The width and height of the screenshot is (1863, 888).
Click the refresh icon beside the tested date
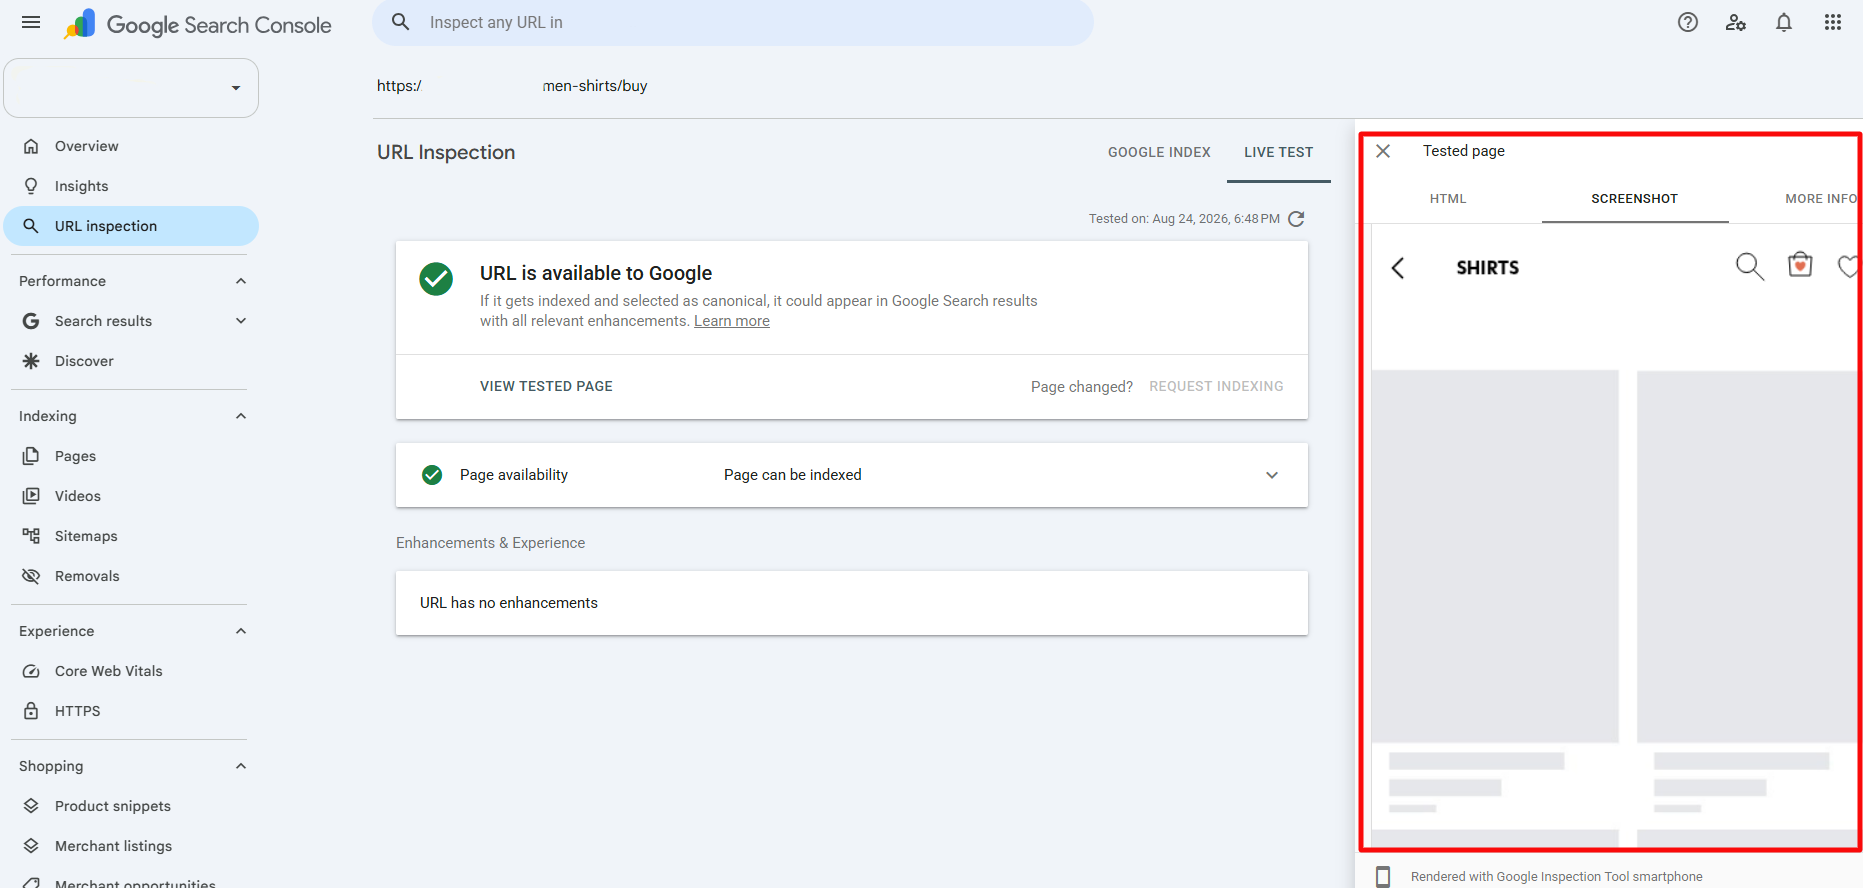(1296, 219)
